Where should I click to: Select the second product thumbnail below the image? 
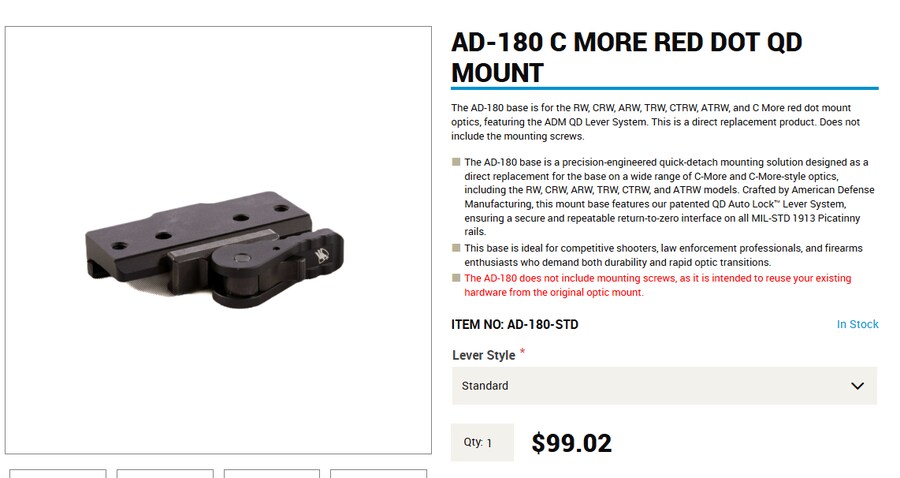(x=165, y=473)
